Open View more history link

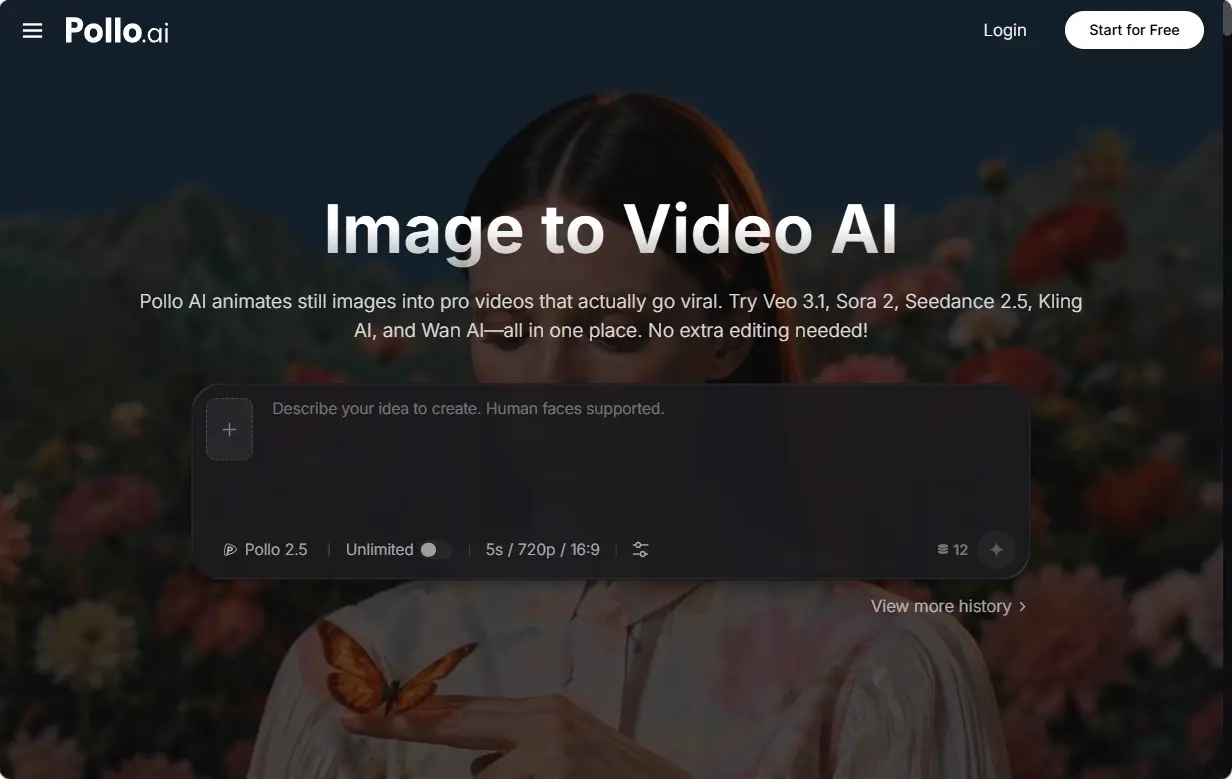[948, 606]
